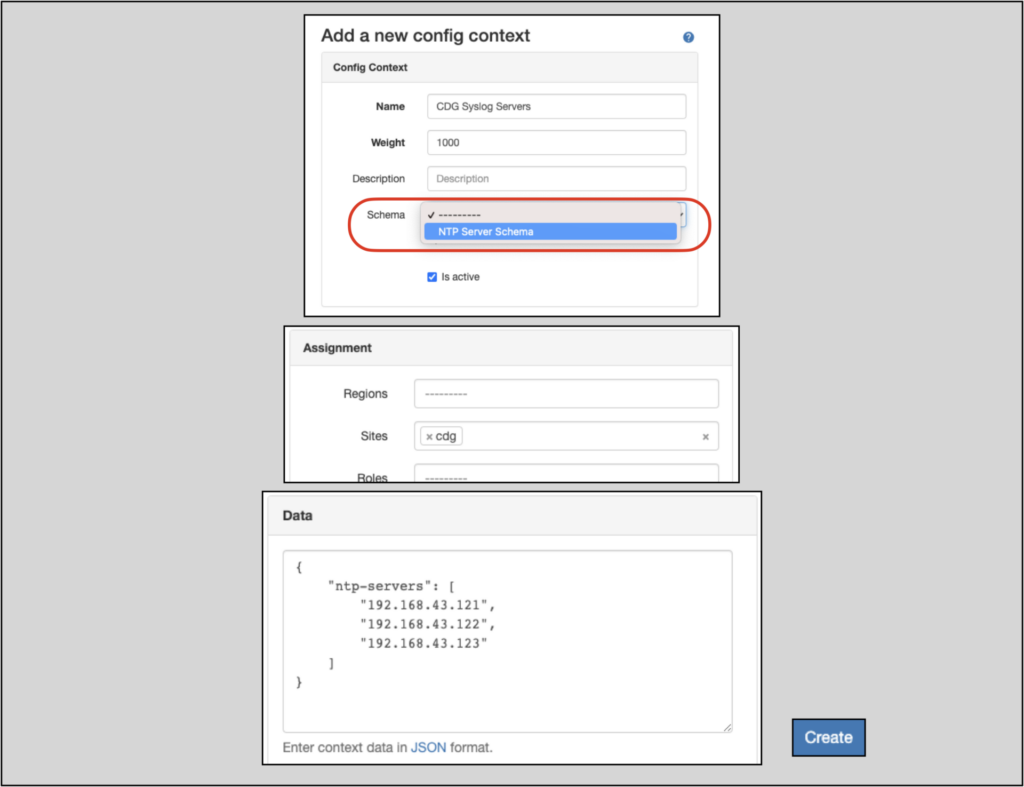Toggle the Is active checkbox
This screenshot has width=1024, height=787.
(x=432, y=277)
